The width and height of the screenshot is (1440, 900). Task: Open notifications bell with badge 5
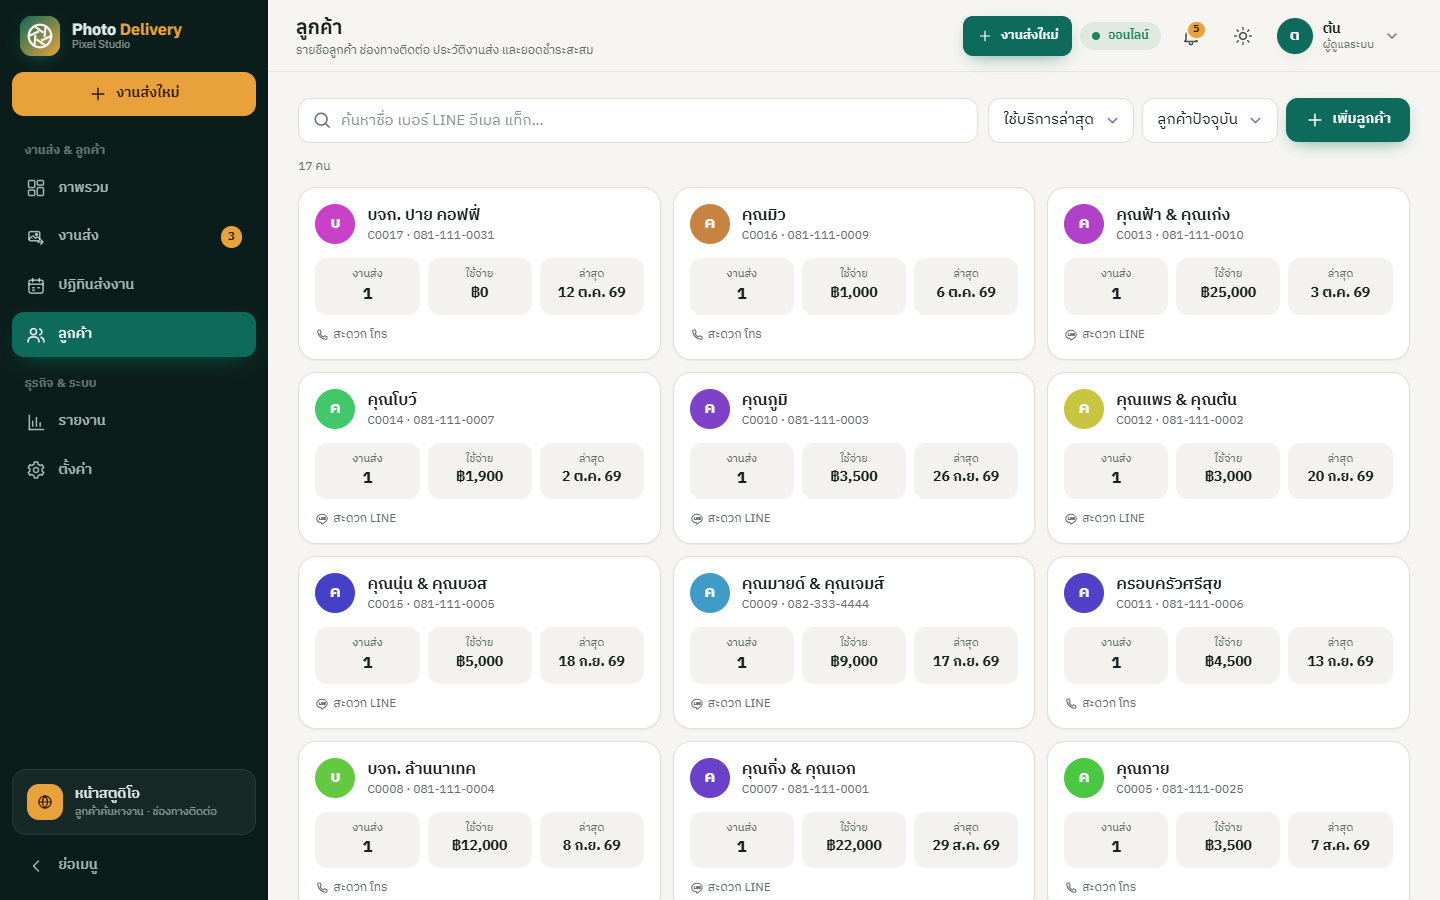click(1191, 36)
